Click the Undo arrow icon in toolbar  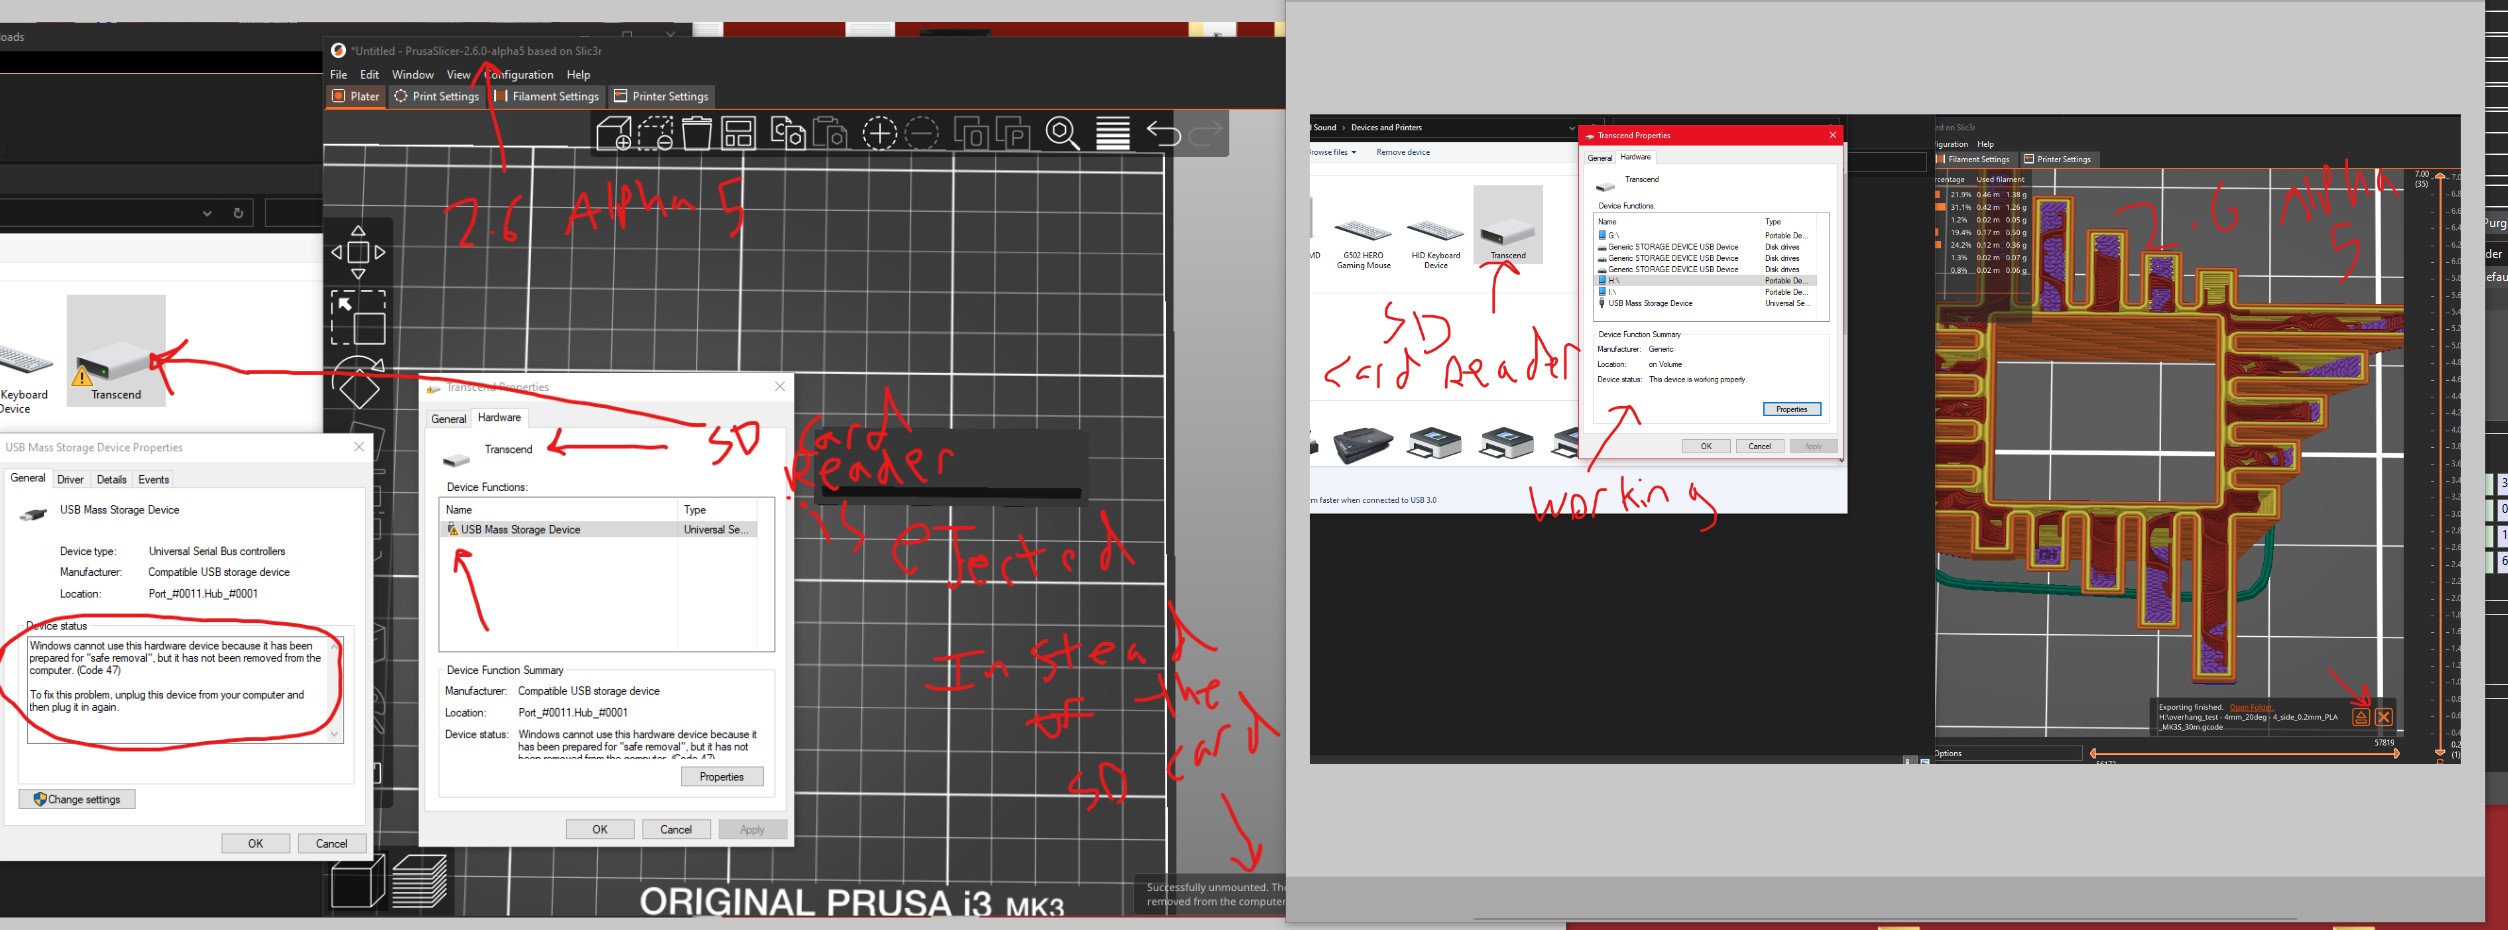point(1163,133)
